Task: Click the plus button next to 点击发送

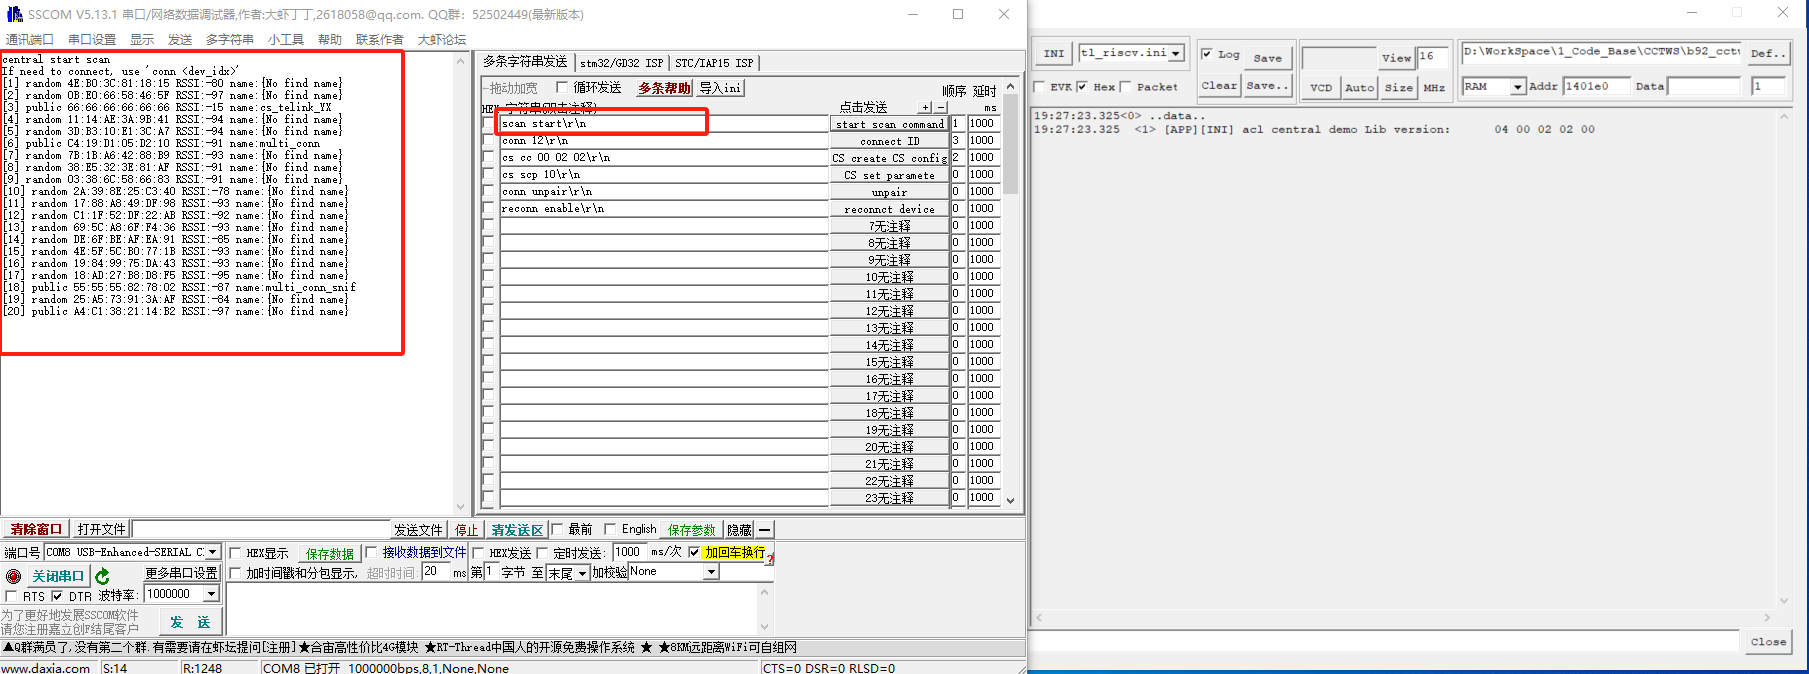Action: (x=925, y=107)
